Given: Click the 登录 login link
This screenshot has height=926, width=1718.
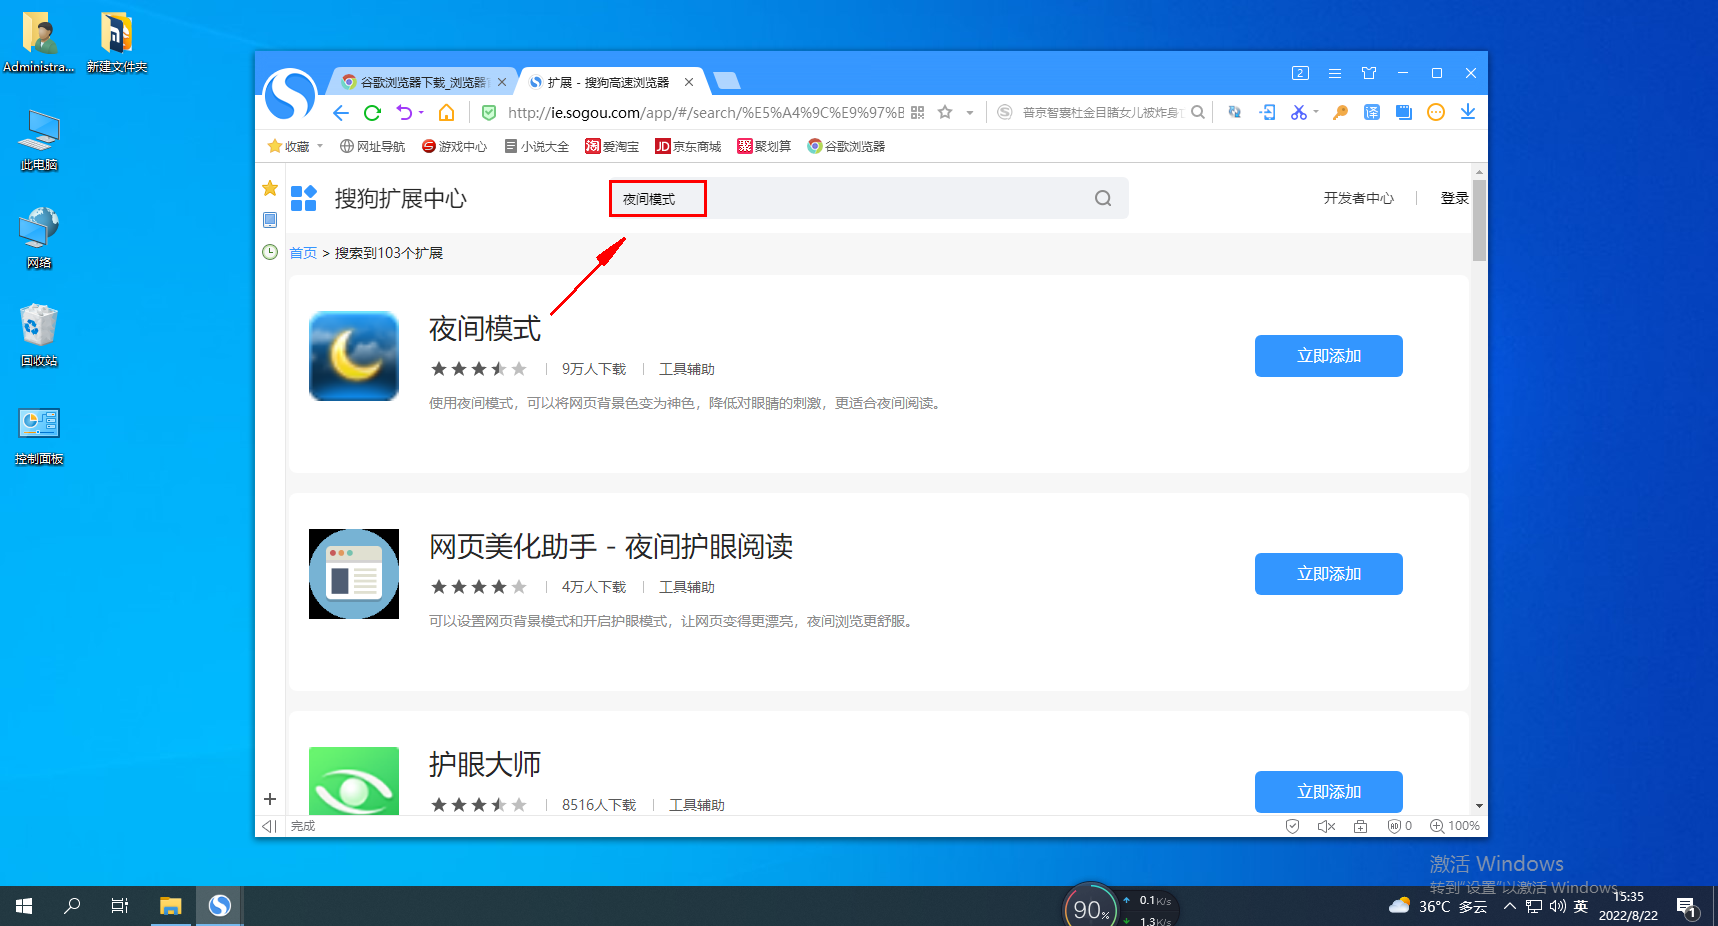Looking at the screenshot, I should [x=1454, y=198].
